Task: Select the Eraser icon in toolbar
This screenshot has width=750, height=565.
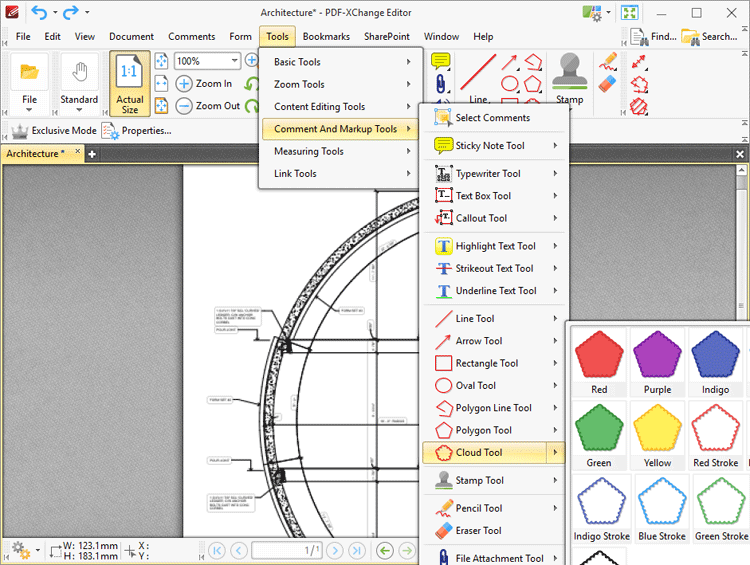Action: [x=608, y=84]
